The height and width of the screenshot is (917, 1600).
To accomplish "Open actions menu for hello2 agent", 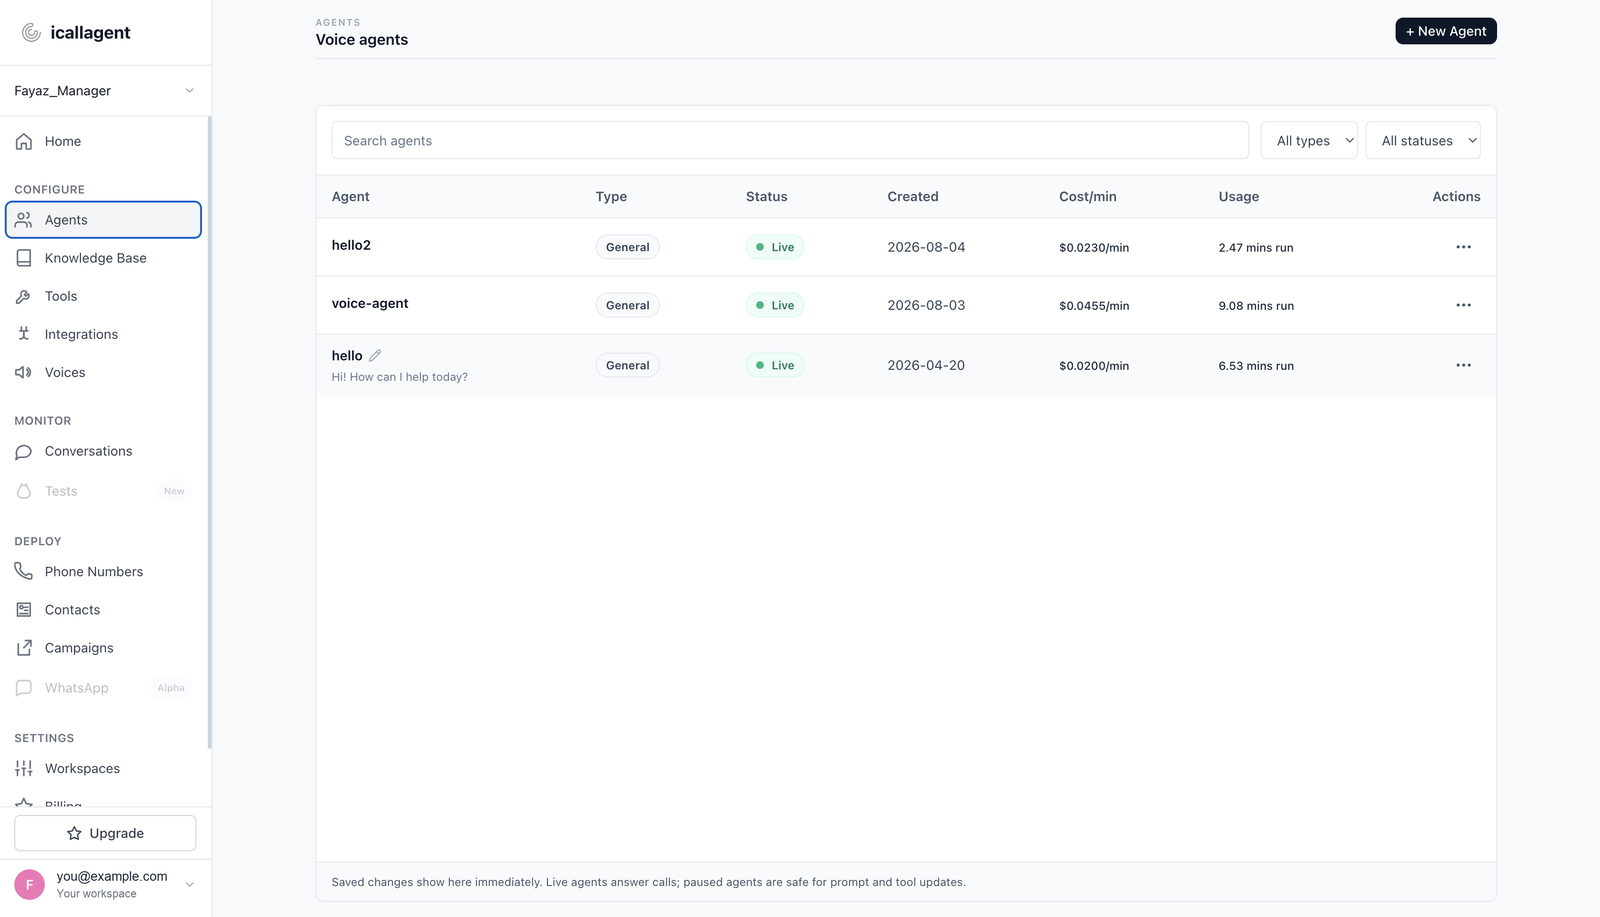I will 1463,247.
